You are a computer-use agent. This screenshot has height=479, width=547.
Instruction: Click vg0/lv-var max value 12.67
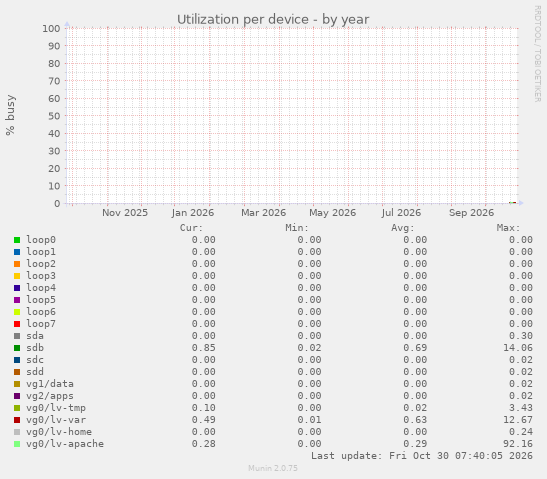click(518, 420)
